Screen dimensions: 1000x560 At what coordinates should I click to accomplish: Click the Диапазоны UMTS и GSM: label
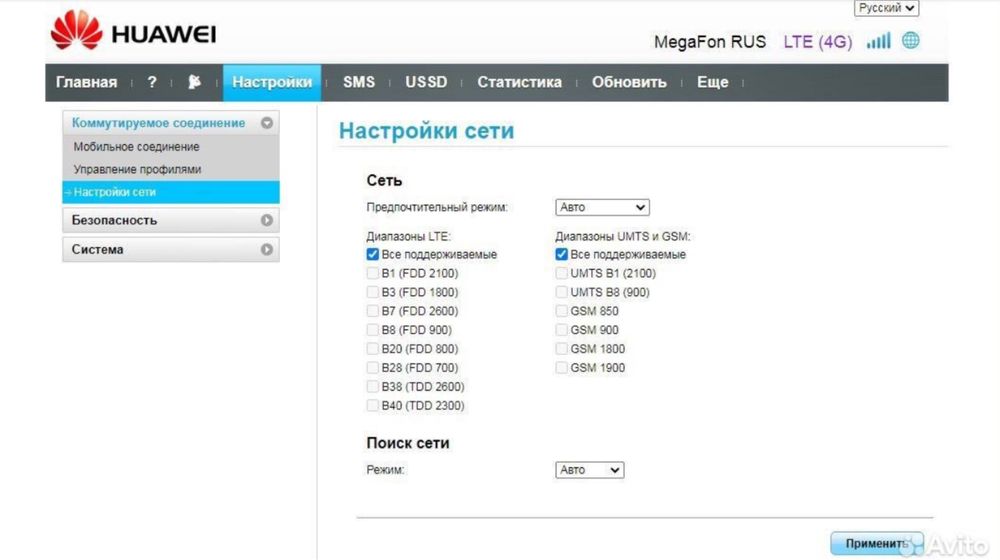(x=622, y=237)
